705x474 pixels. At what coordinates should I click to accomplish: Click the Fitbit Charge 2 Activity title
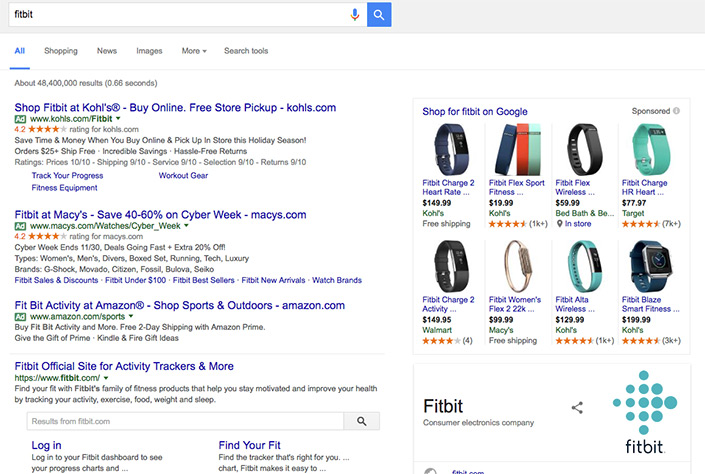448,304
